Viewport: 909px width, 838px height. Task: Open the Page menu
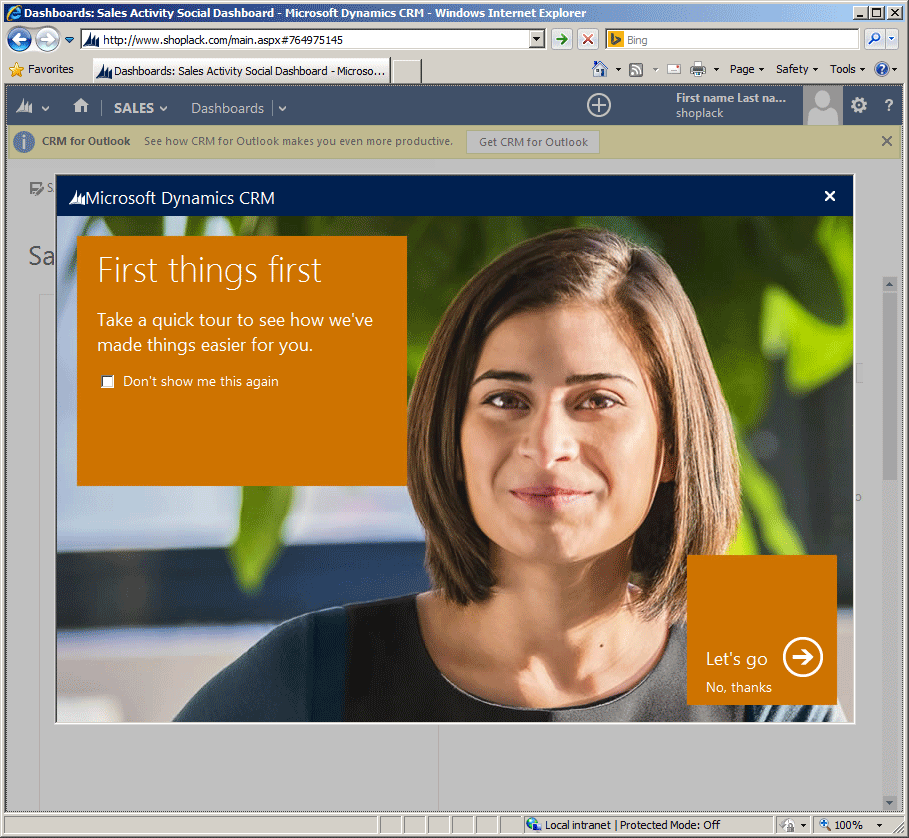point(747,70)
